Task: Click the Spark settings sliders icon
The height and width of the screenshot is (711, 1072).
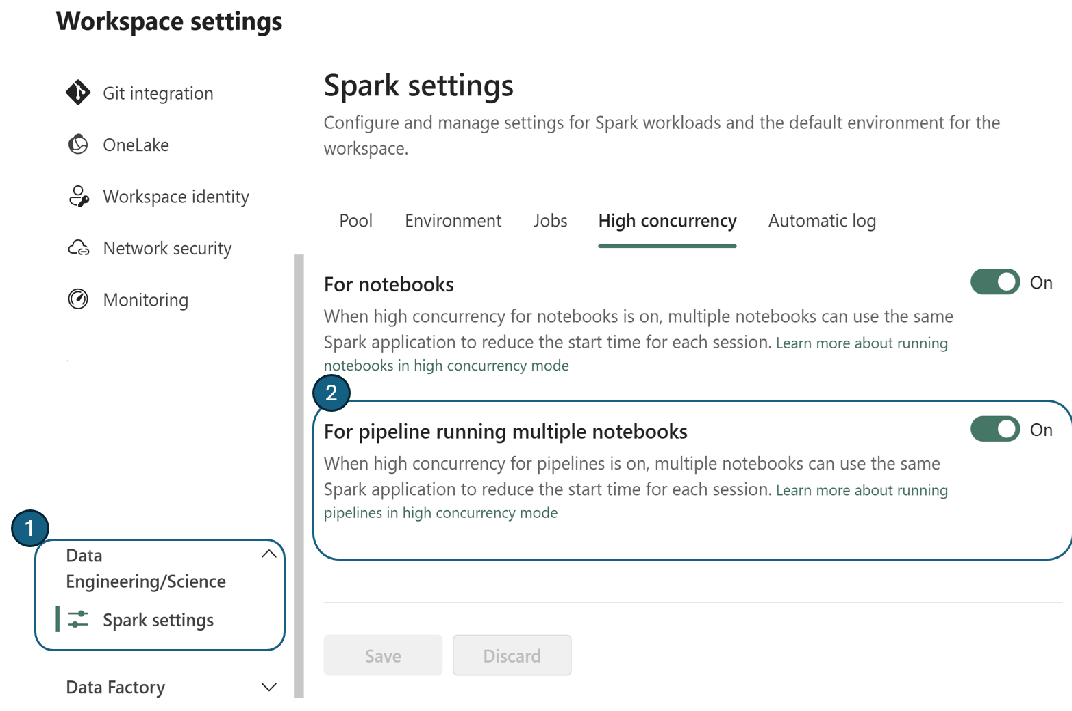Action: pos(79,619)
